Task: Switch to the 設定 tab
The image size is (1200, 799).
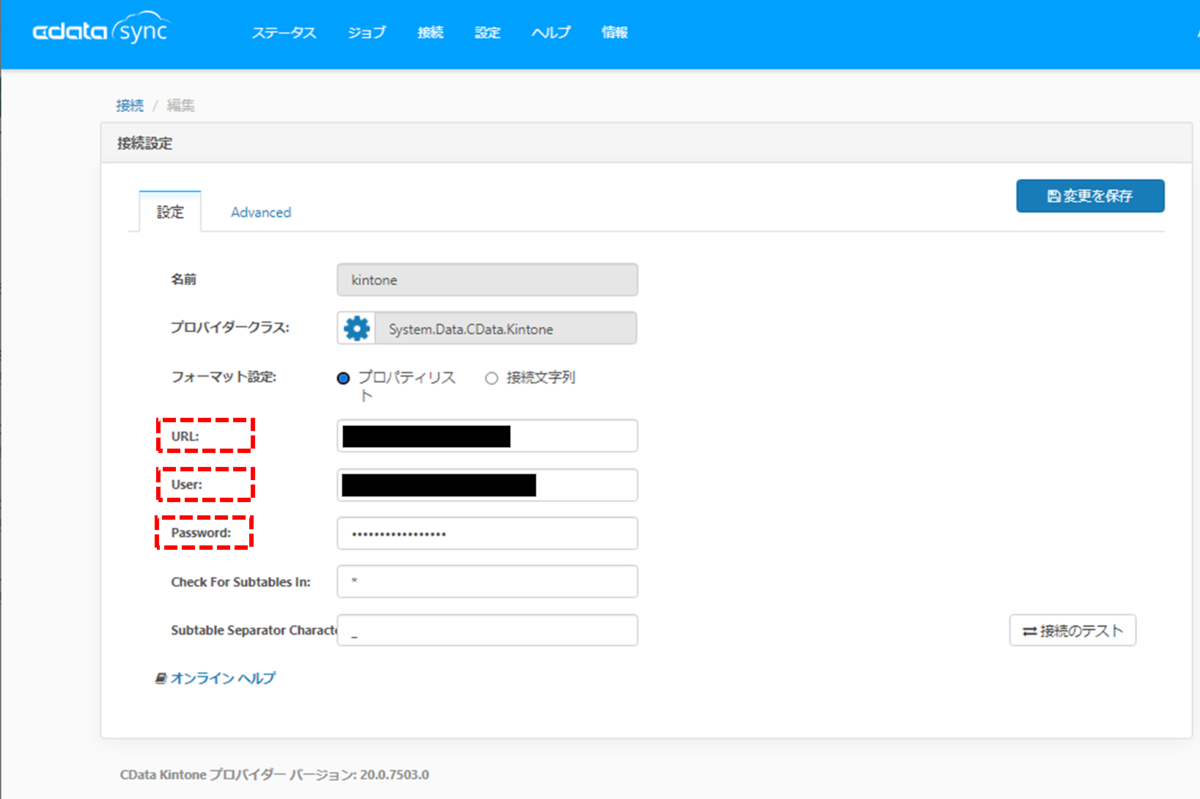Action: [170, 212]
